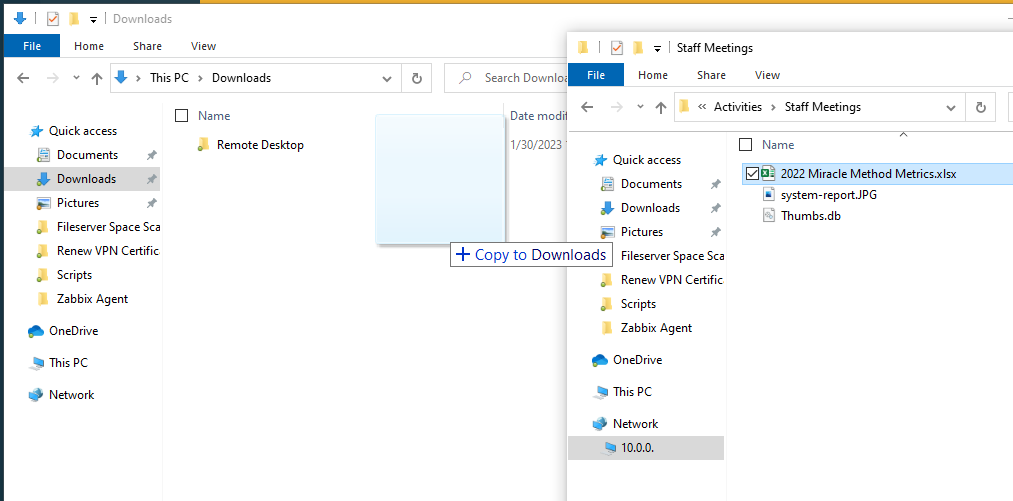
Task: Uncheck the 2022 Miracle Method Metrics.xlsx checkbox
Action: [x=752, y=174]
